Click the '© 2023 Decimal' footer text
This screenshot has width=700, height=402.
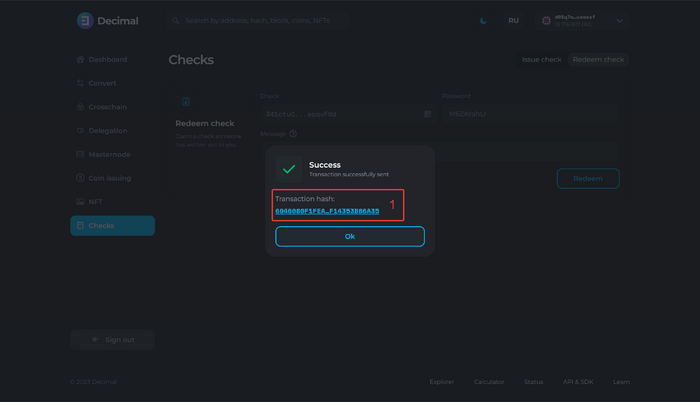[x=93, y=382]
